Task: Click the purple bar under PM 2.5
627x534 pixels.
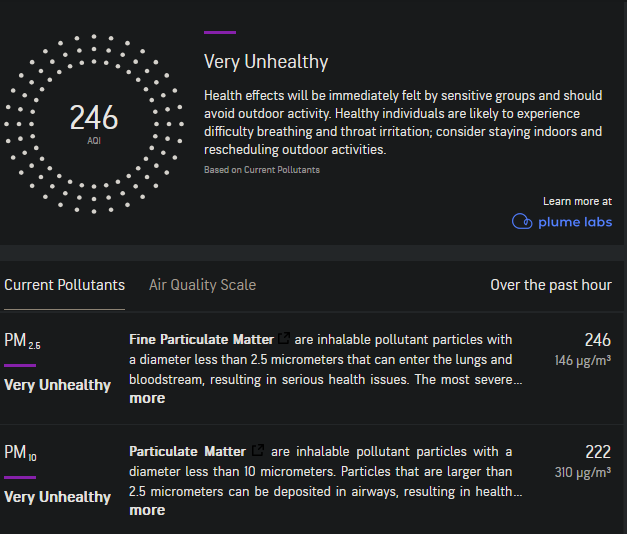Action: click(20, 365)
